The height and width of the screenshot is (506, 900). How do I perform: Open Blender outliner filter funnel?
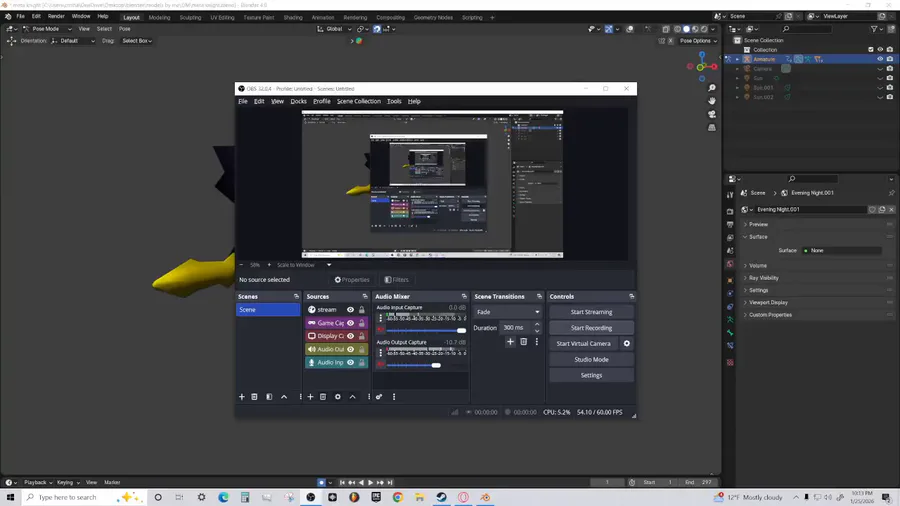click(x=874, y=29)
